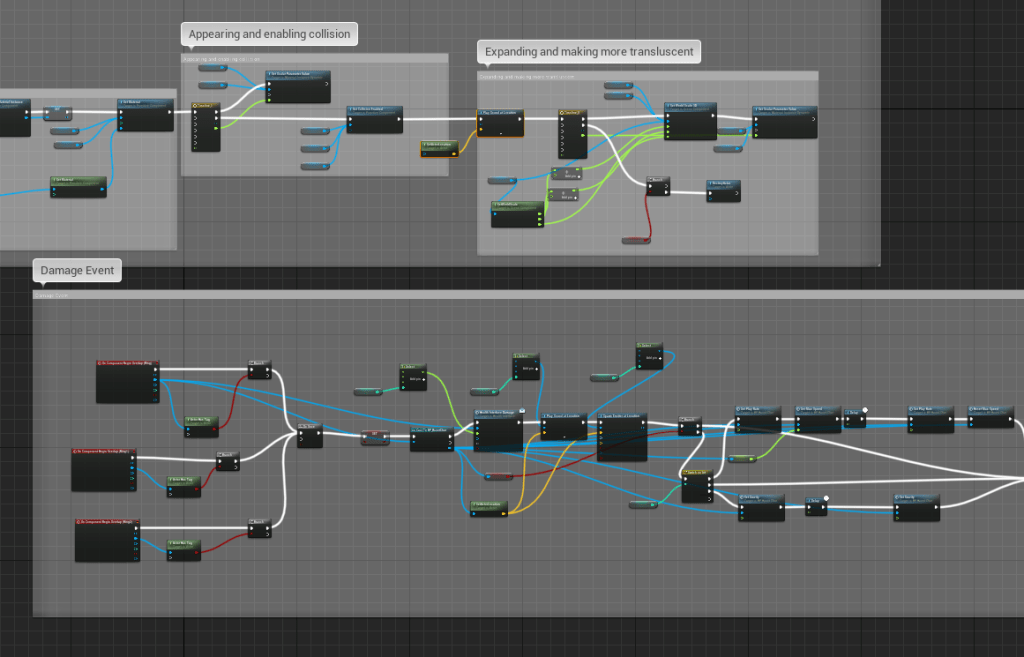Click the 'Damage Event' comment bubble
Viewport: 1024px width, 657px height.
click(77, 270)
